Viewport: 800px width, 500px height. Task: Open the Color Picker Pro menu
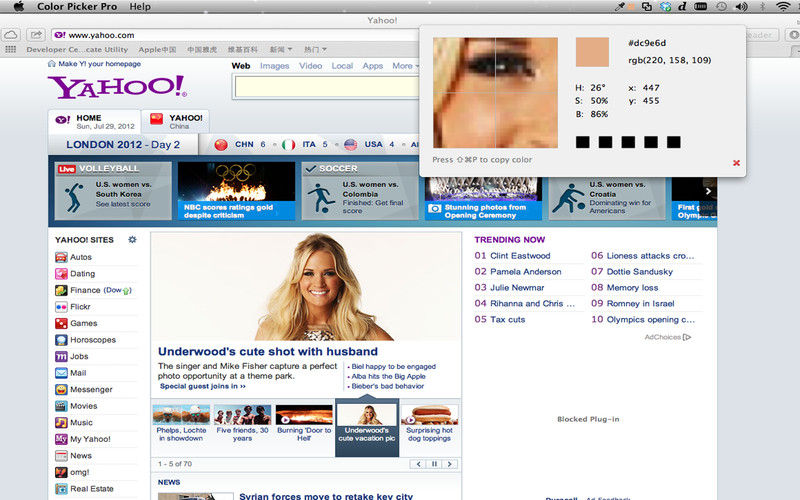77,7
